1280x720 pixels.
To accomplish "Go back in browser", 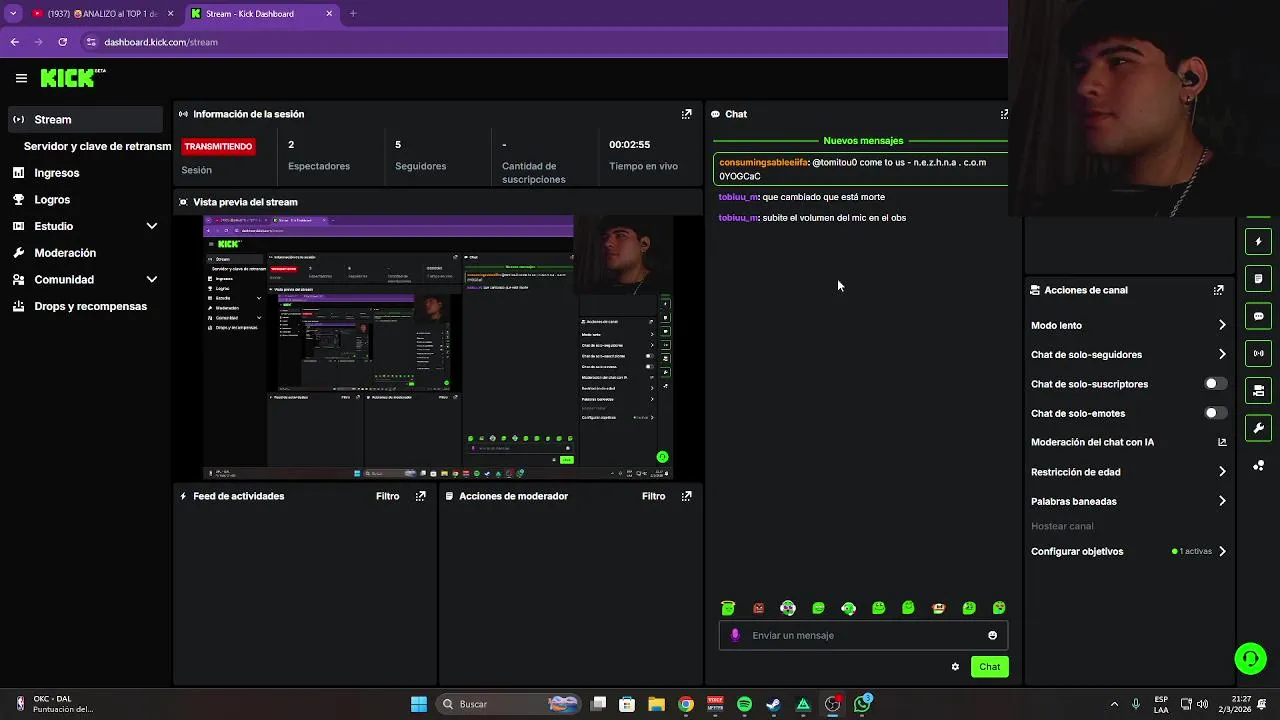I will [14, 42].
